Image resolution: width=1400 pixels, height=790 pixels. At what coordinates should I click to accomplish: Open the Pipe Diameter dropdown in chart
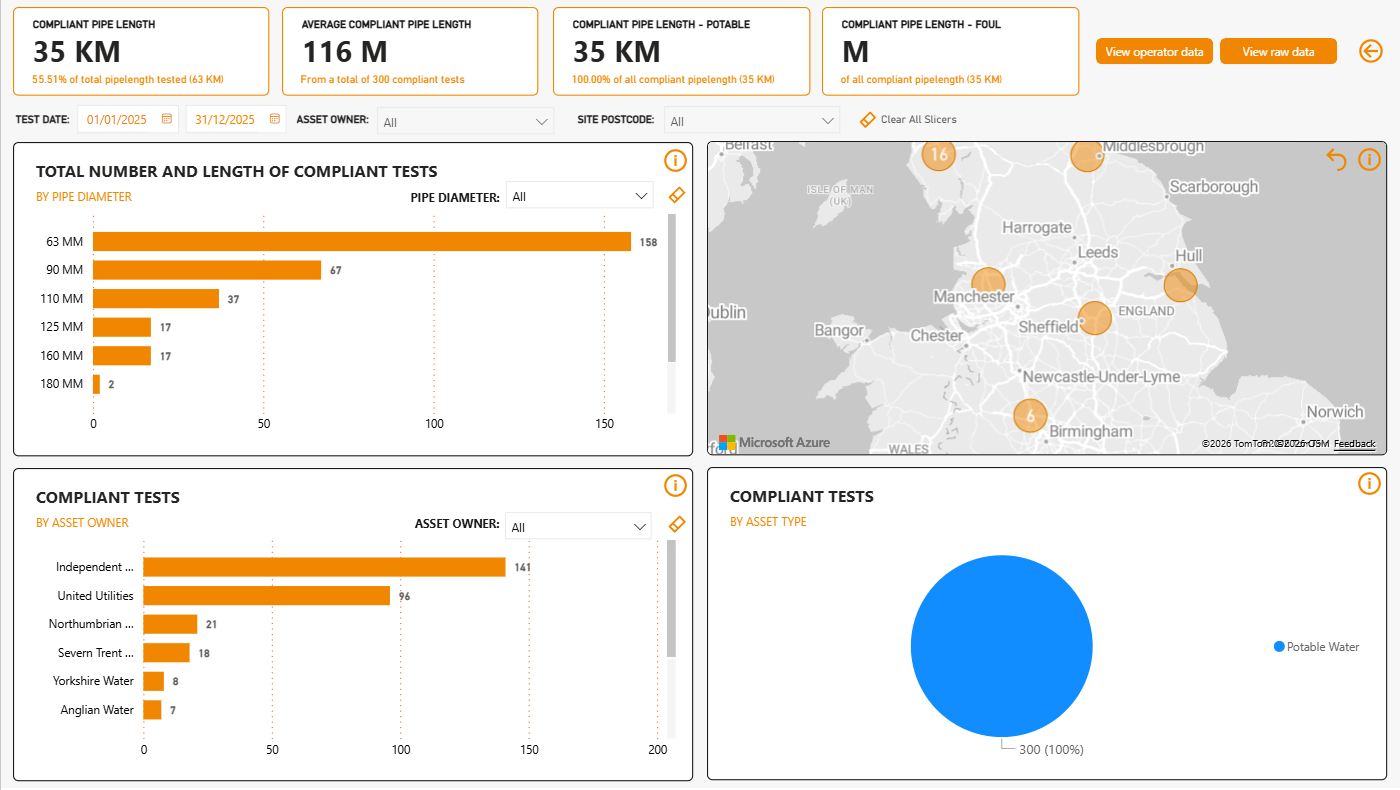tap(641, 197)
